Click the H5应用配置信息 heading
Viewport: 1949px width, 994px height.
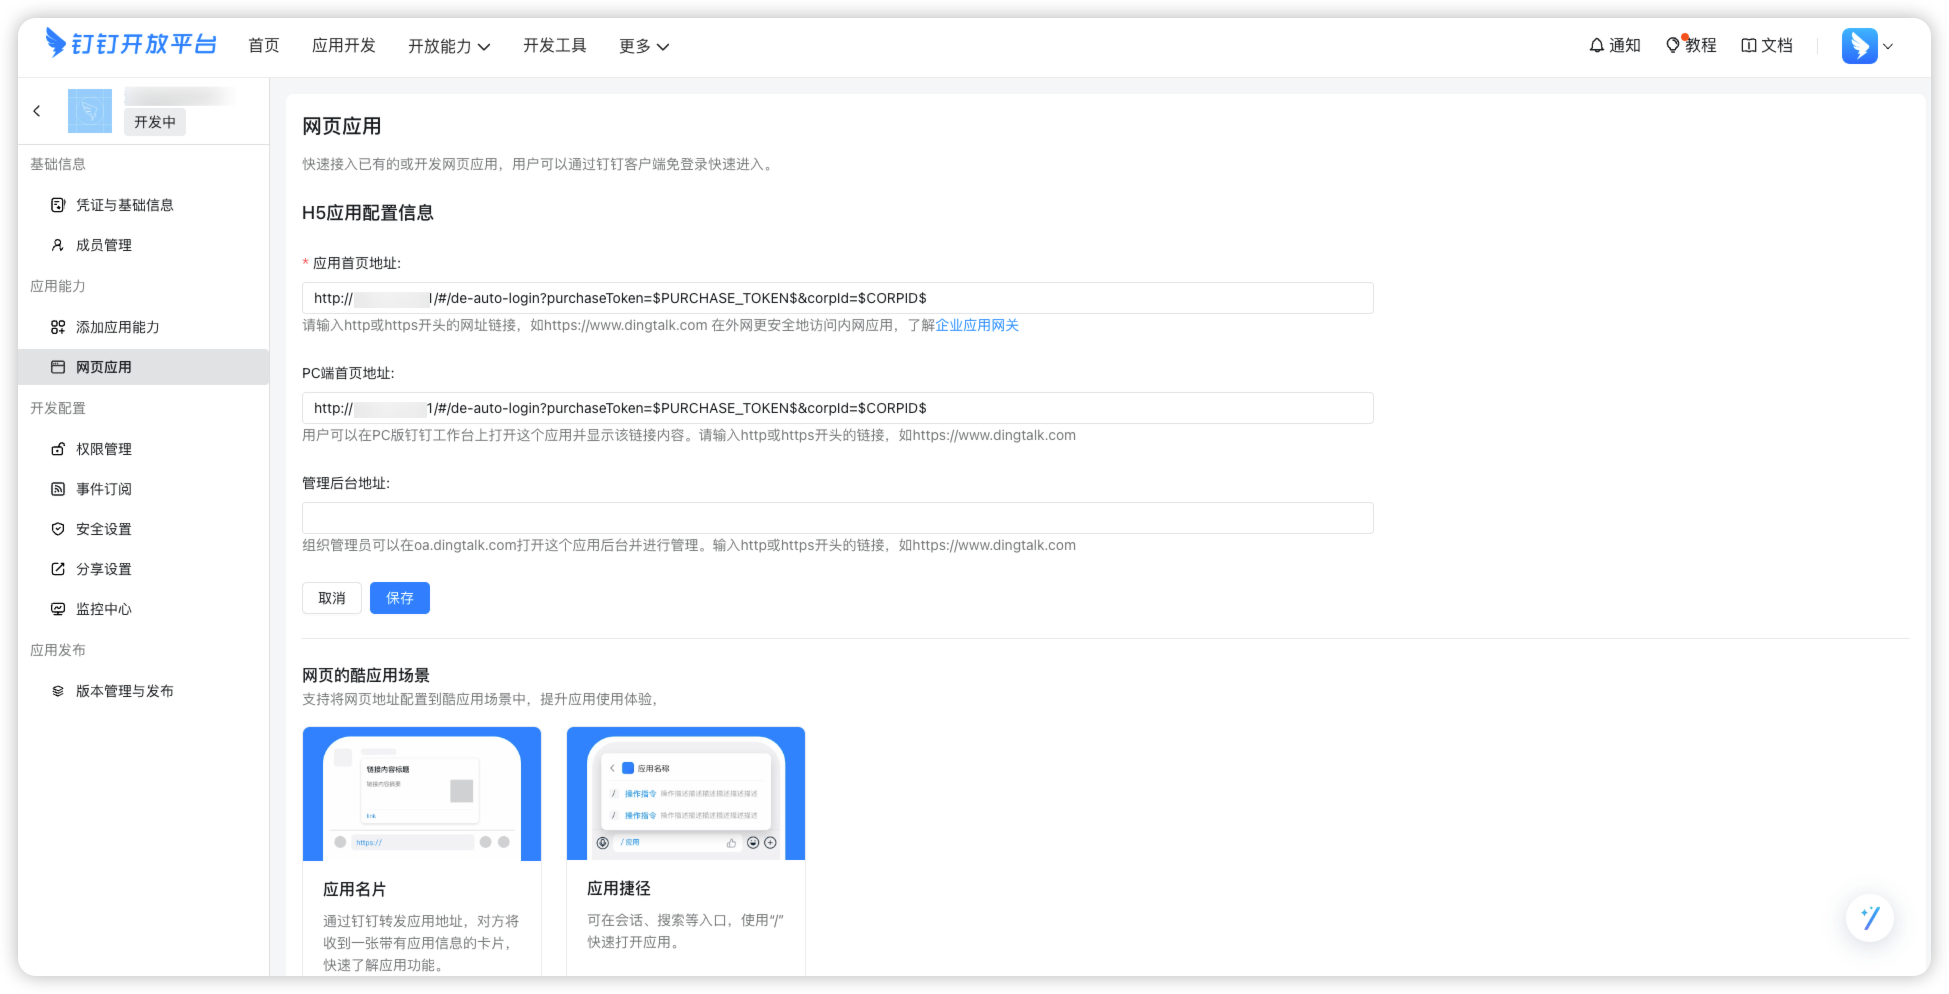coord(368,213)
